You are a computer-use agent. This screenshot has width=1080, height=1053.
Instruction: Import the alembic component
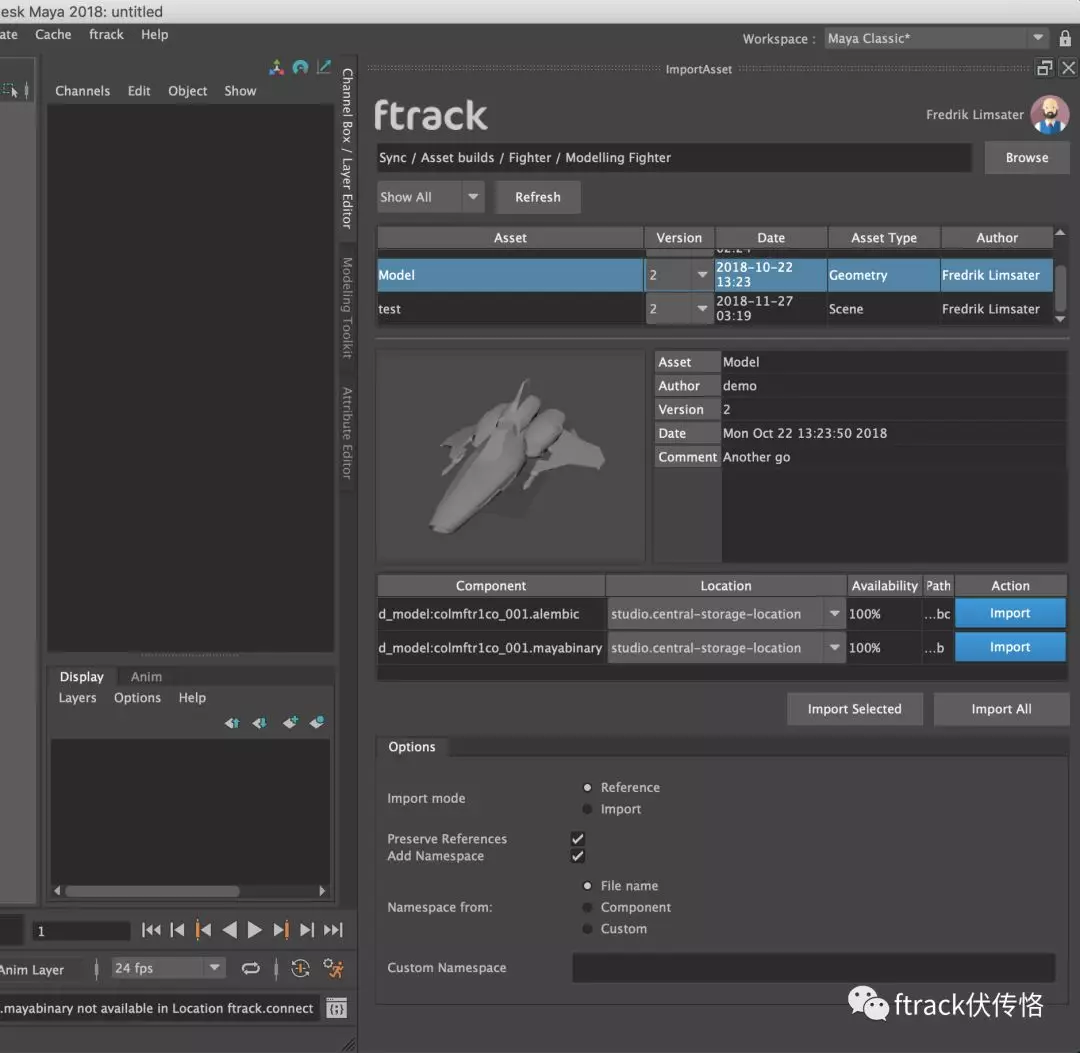point(1010,613)
